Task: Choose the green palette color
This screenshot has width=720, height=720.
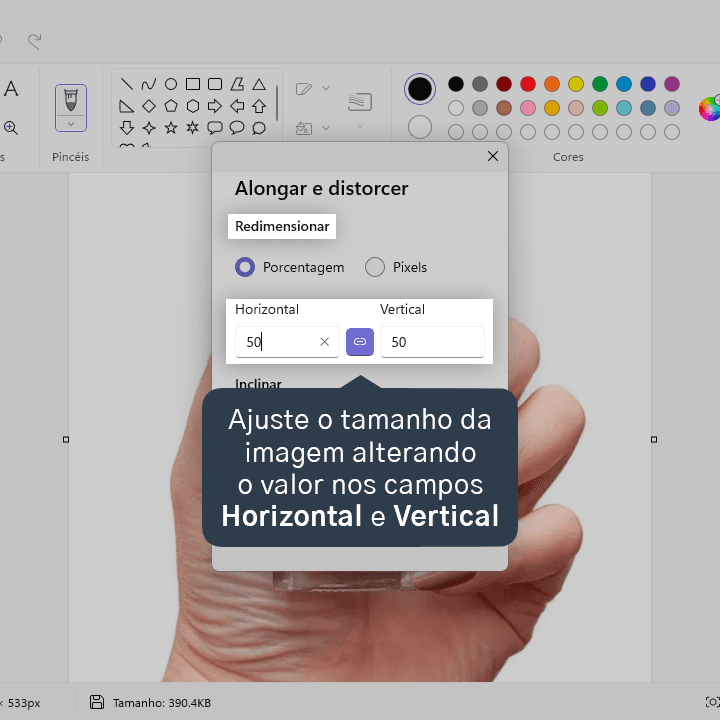Action: point(600,84)
